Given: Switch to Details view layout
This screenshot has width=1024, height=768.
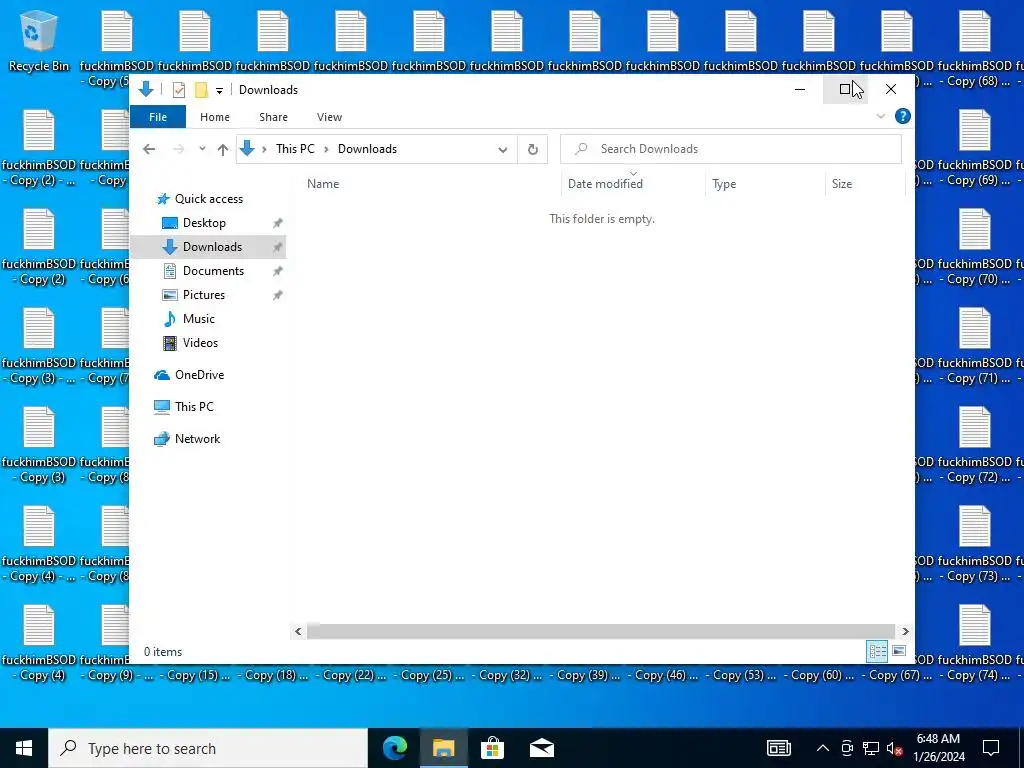Looking at the screenshot, I should click(x=877, y=651).
